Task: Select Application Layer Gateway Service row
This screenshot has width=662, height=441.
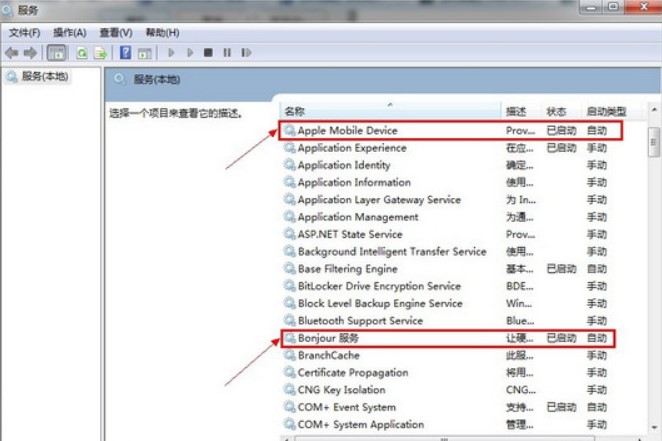Action: 450,200
